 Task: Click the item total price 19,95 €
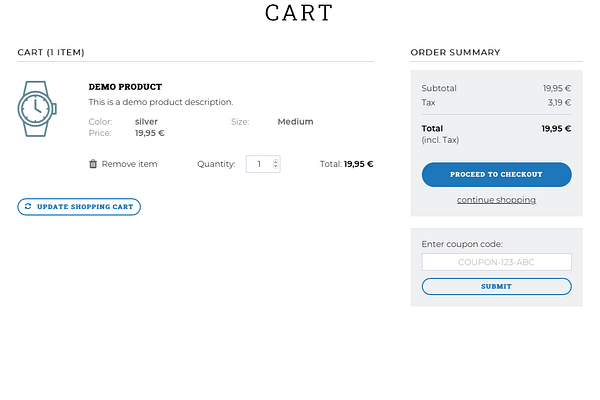coord(358,164)
